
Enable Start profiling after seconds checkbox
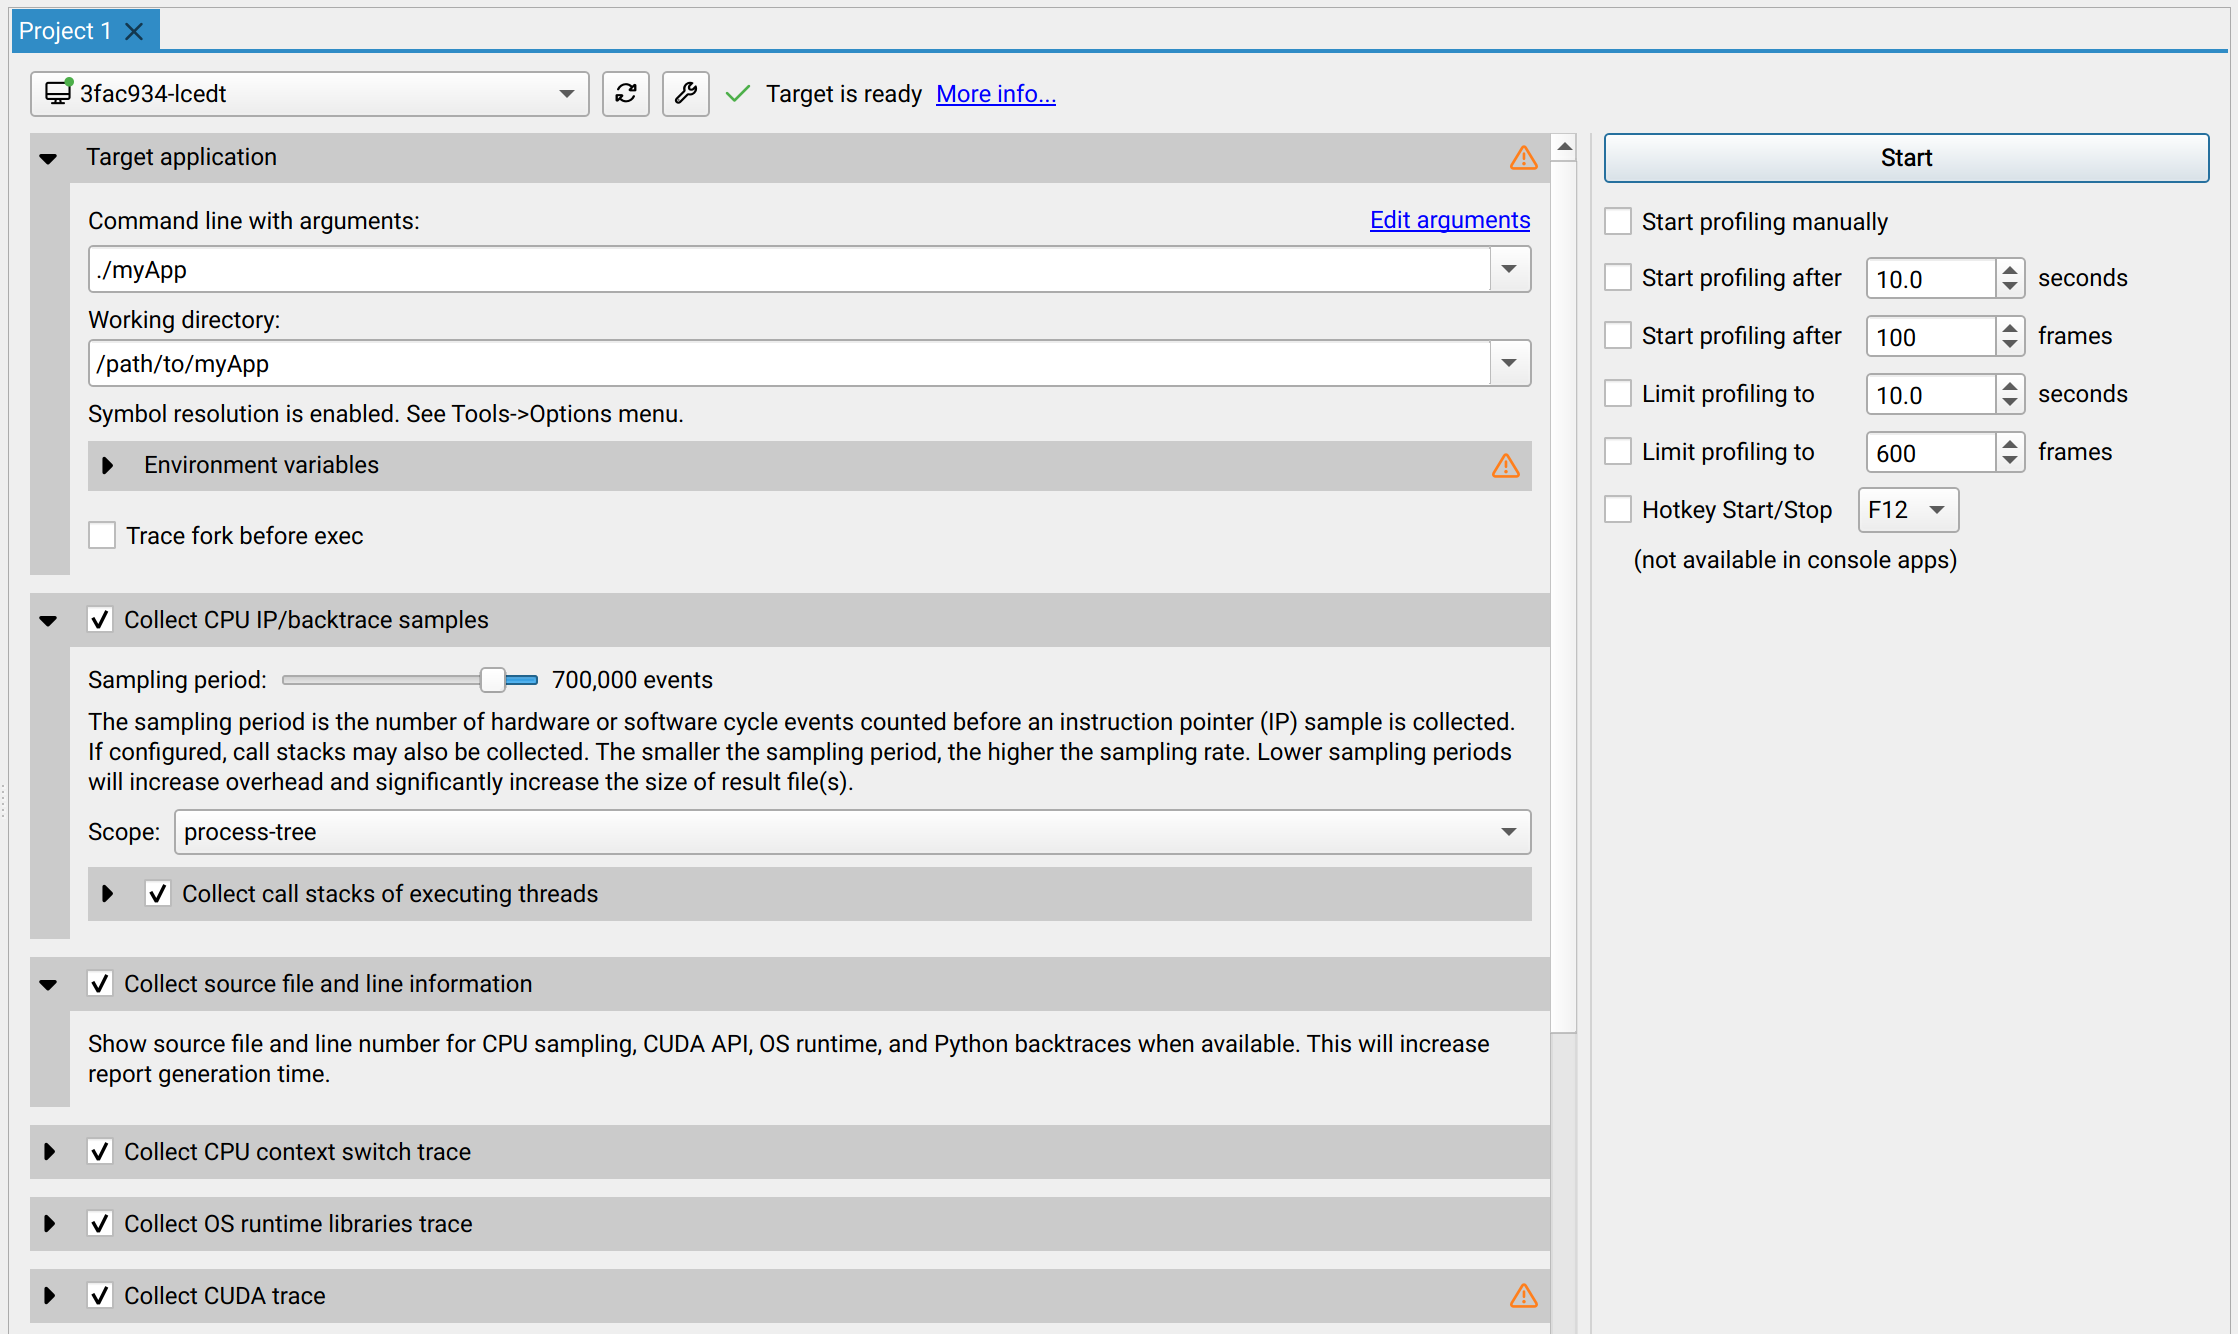tap(1618, 277)
